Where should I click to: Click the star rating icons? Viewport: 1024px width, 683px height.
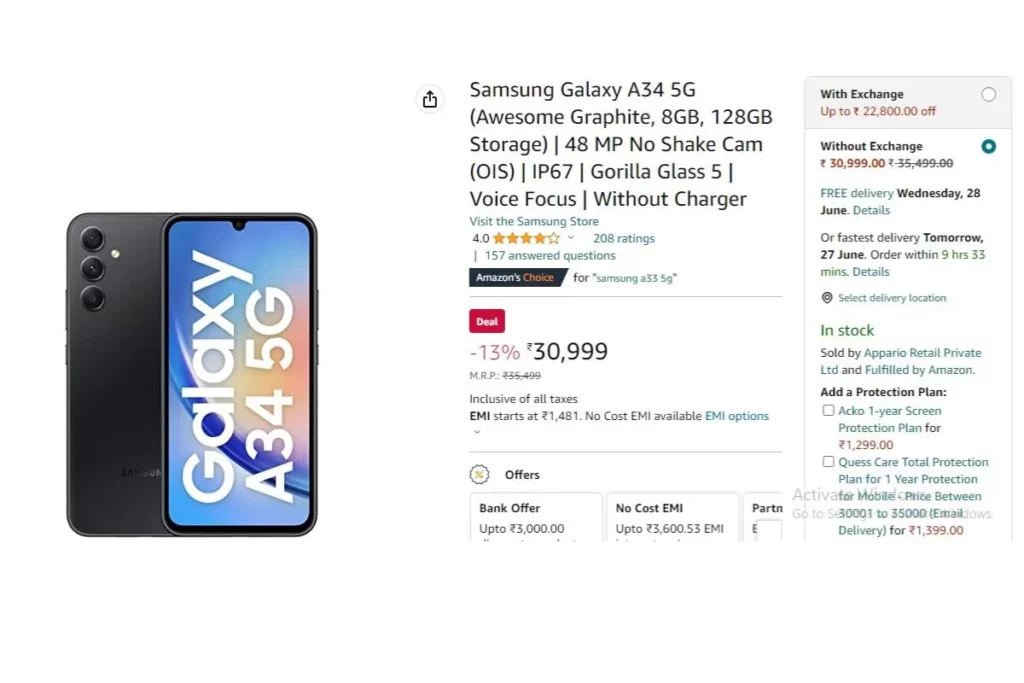(x=526, y=238)
